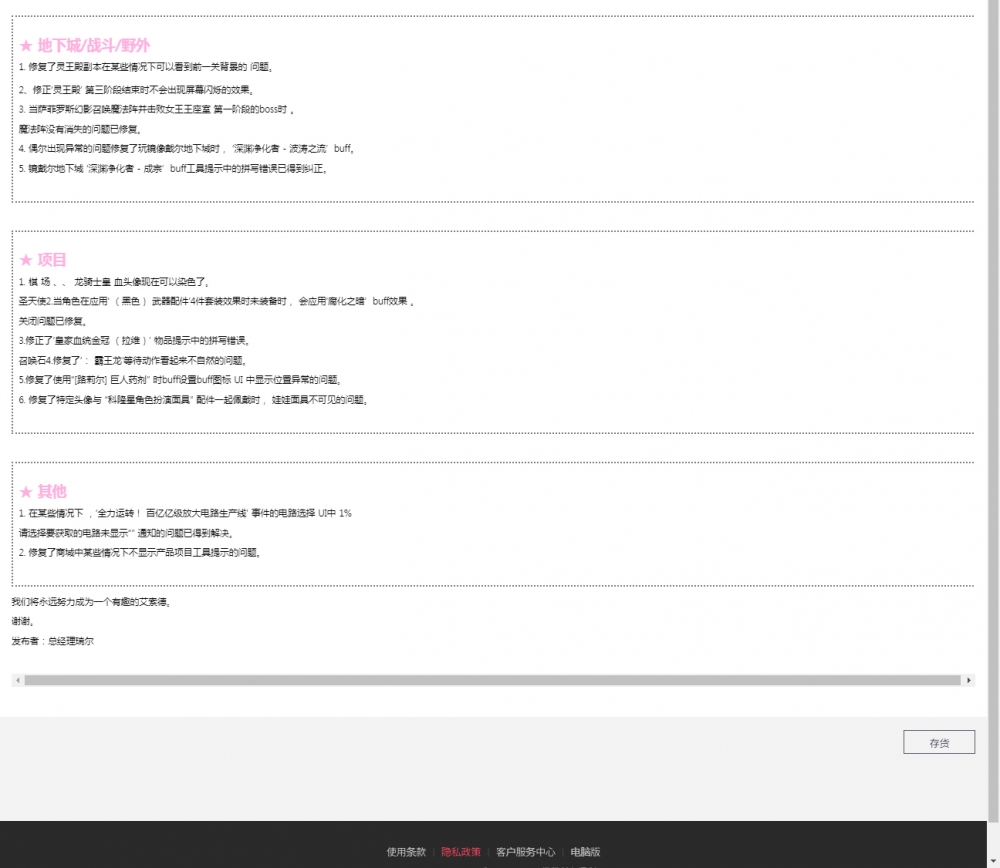
Task: Click the 我们将永远努力 closing sentence
Action: [91, 602]
